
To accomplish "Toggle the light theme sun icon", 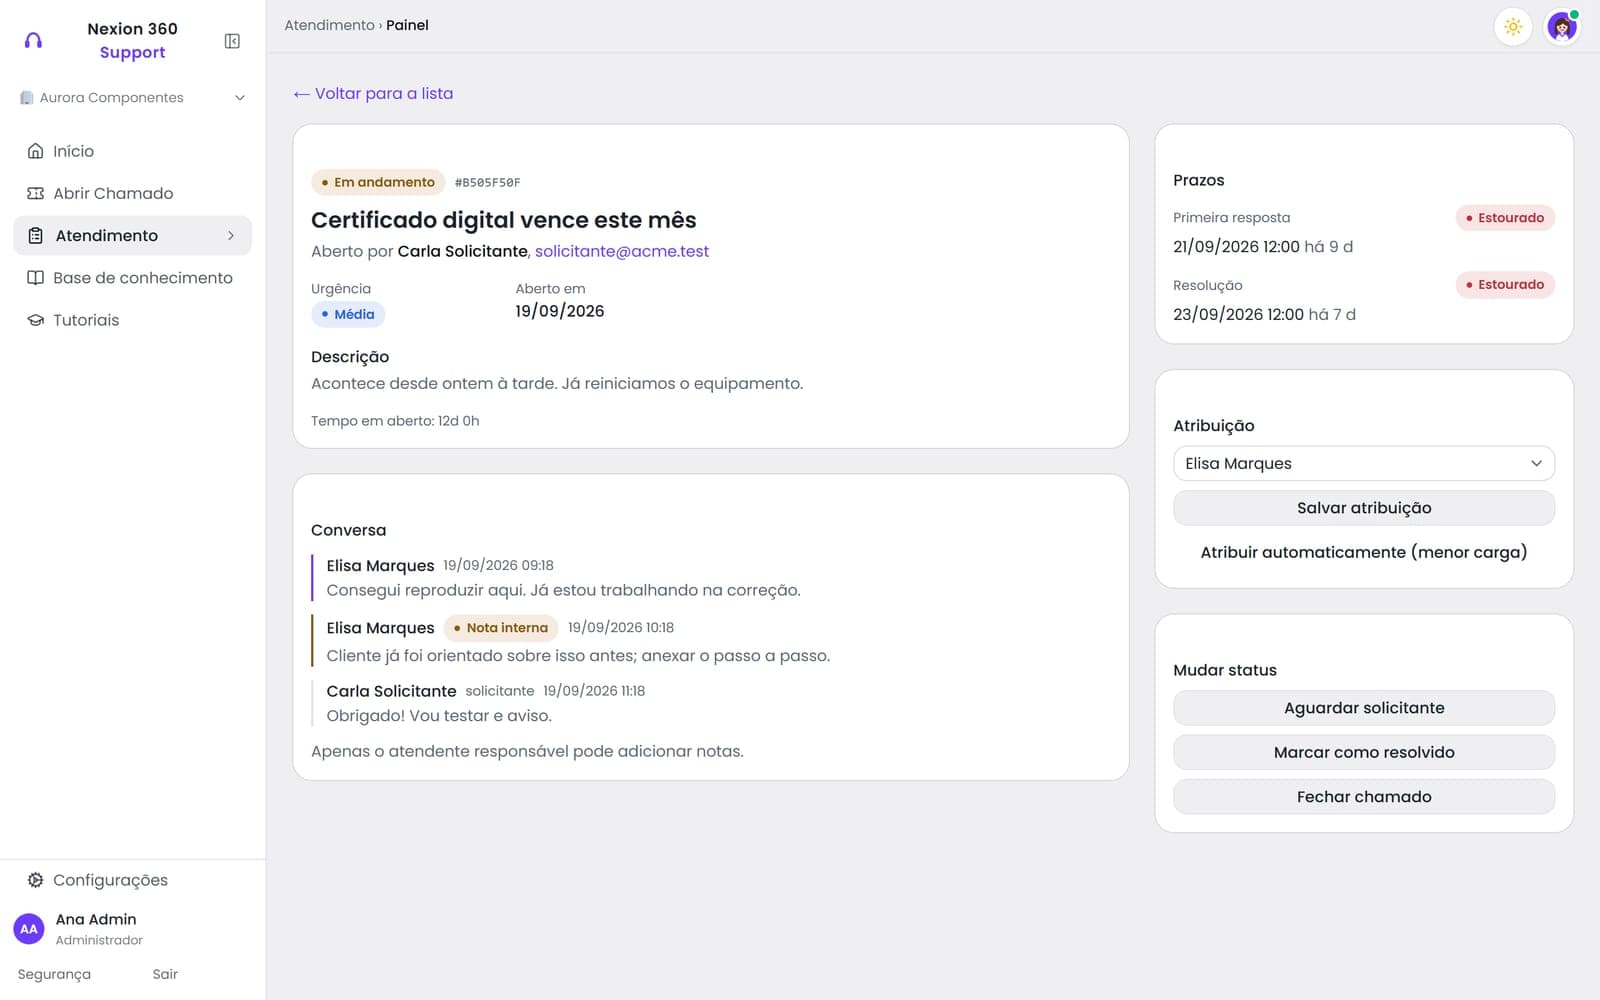I will tap(1513, 27).
